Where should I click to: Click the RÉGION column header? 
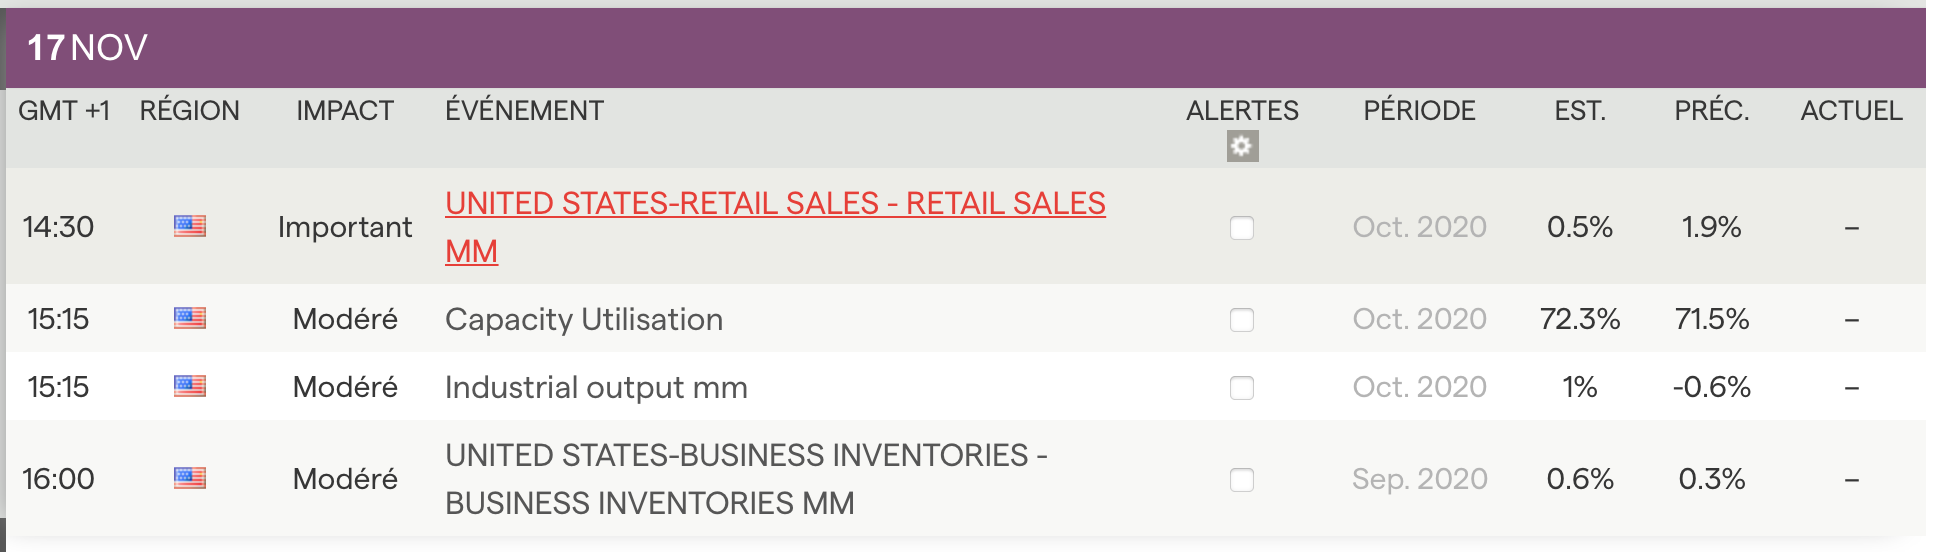190,111
